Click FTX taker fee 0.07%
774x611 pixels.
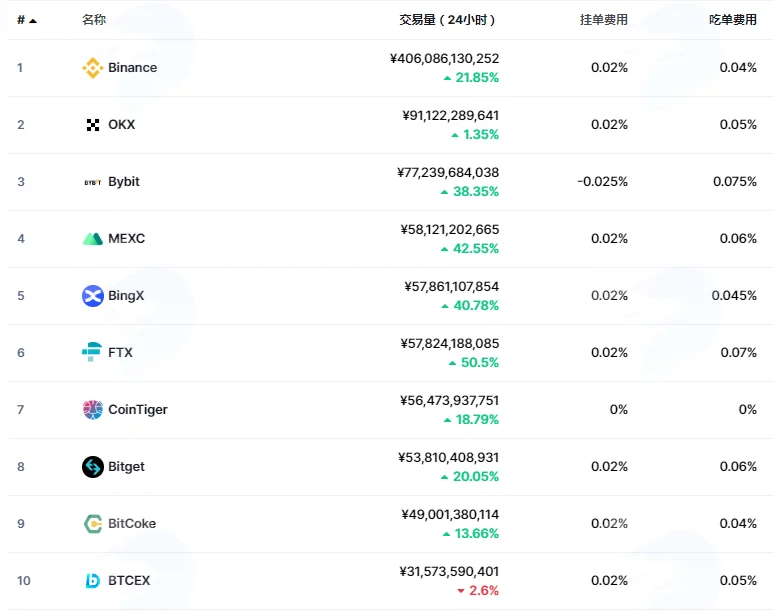(738, 352)
